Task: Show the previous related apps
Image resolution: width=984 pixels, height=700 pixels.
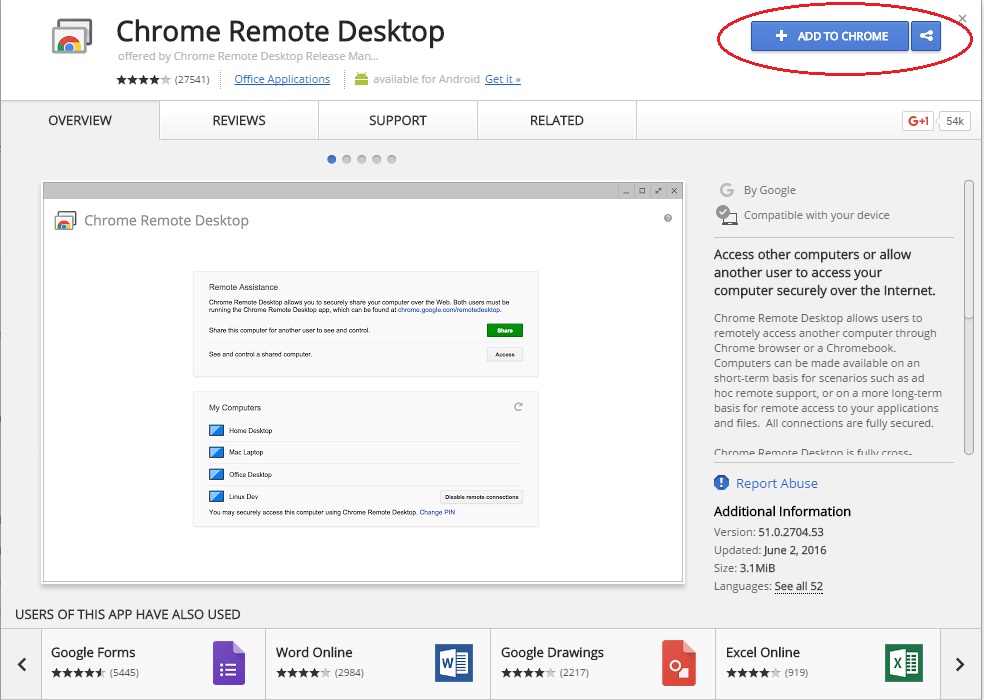Action: 22,664
